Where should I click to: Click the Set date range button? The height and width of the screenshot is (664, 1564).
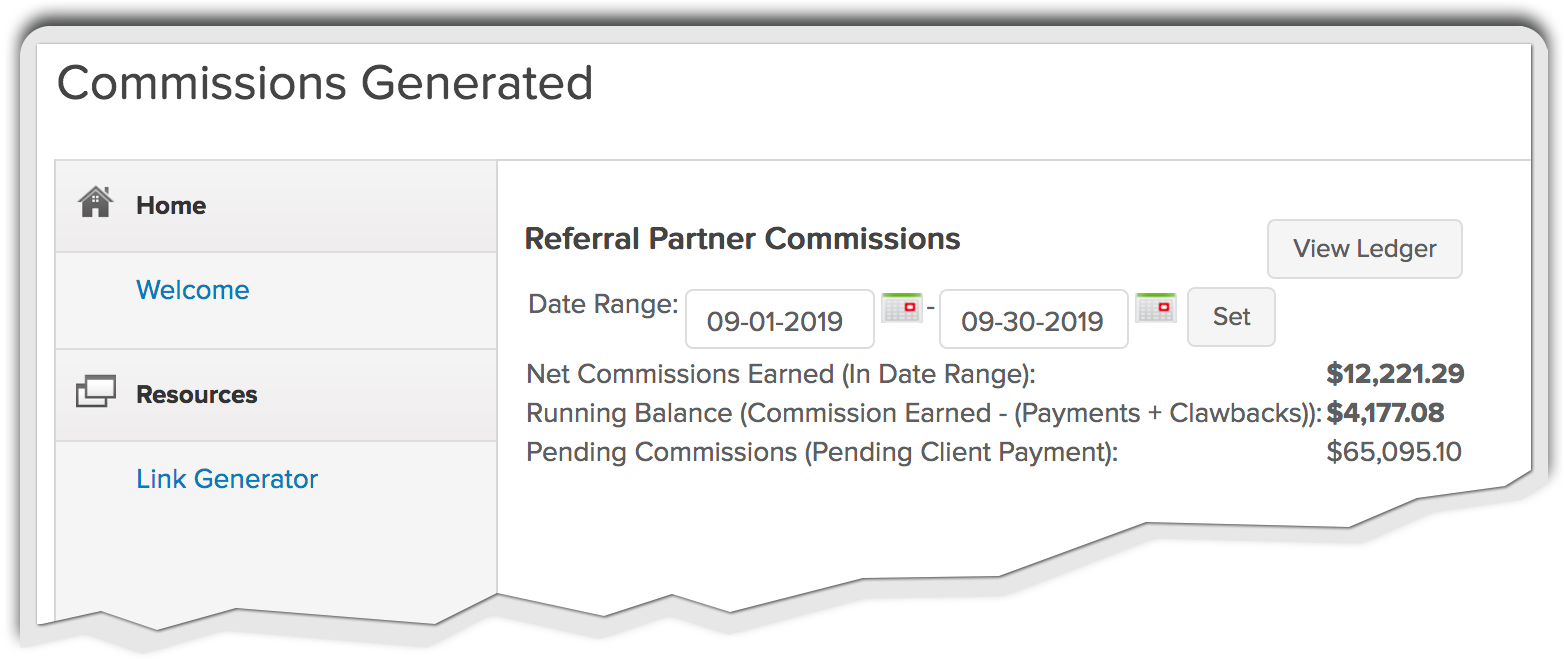(x=1231, y=317)
